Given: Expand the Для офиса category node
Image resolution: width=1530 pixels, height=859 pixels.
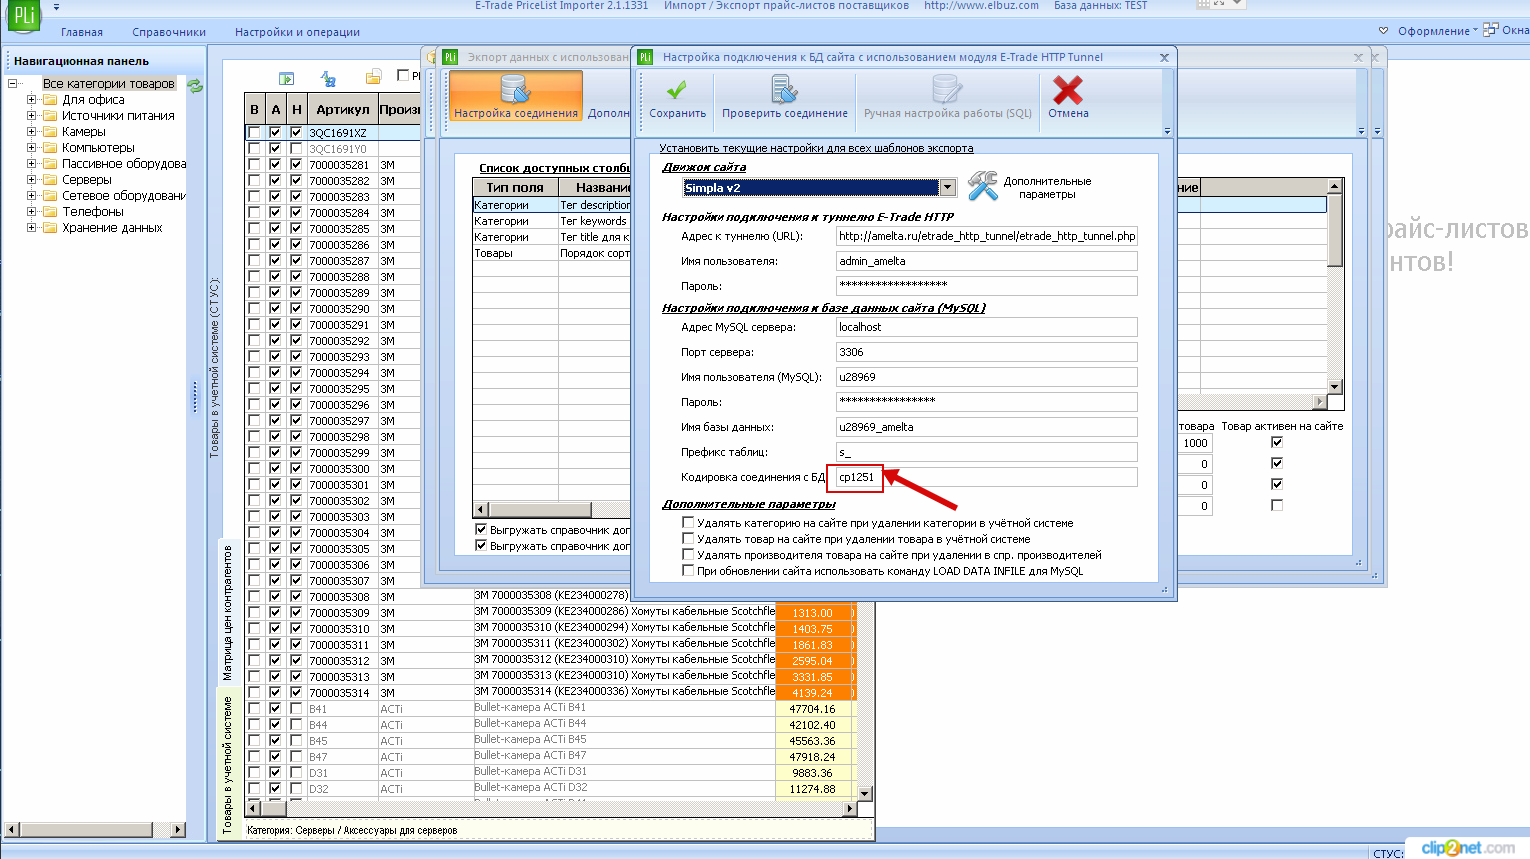Looking at the screenshot, I should point(31,100).
